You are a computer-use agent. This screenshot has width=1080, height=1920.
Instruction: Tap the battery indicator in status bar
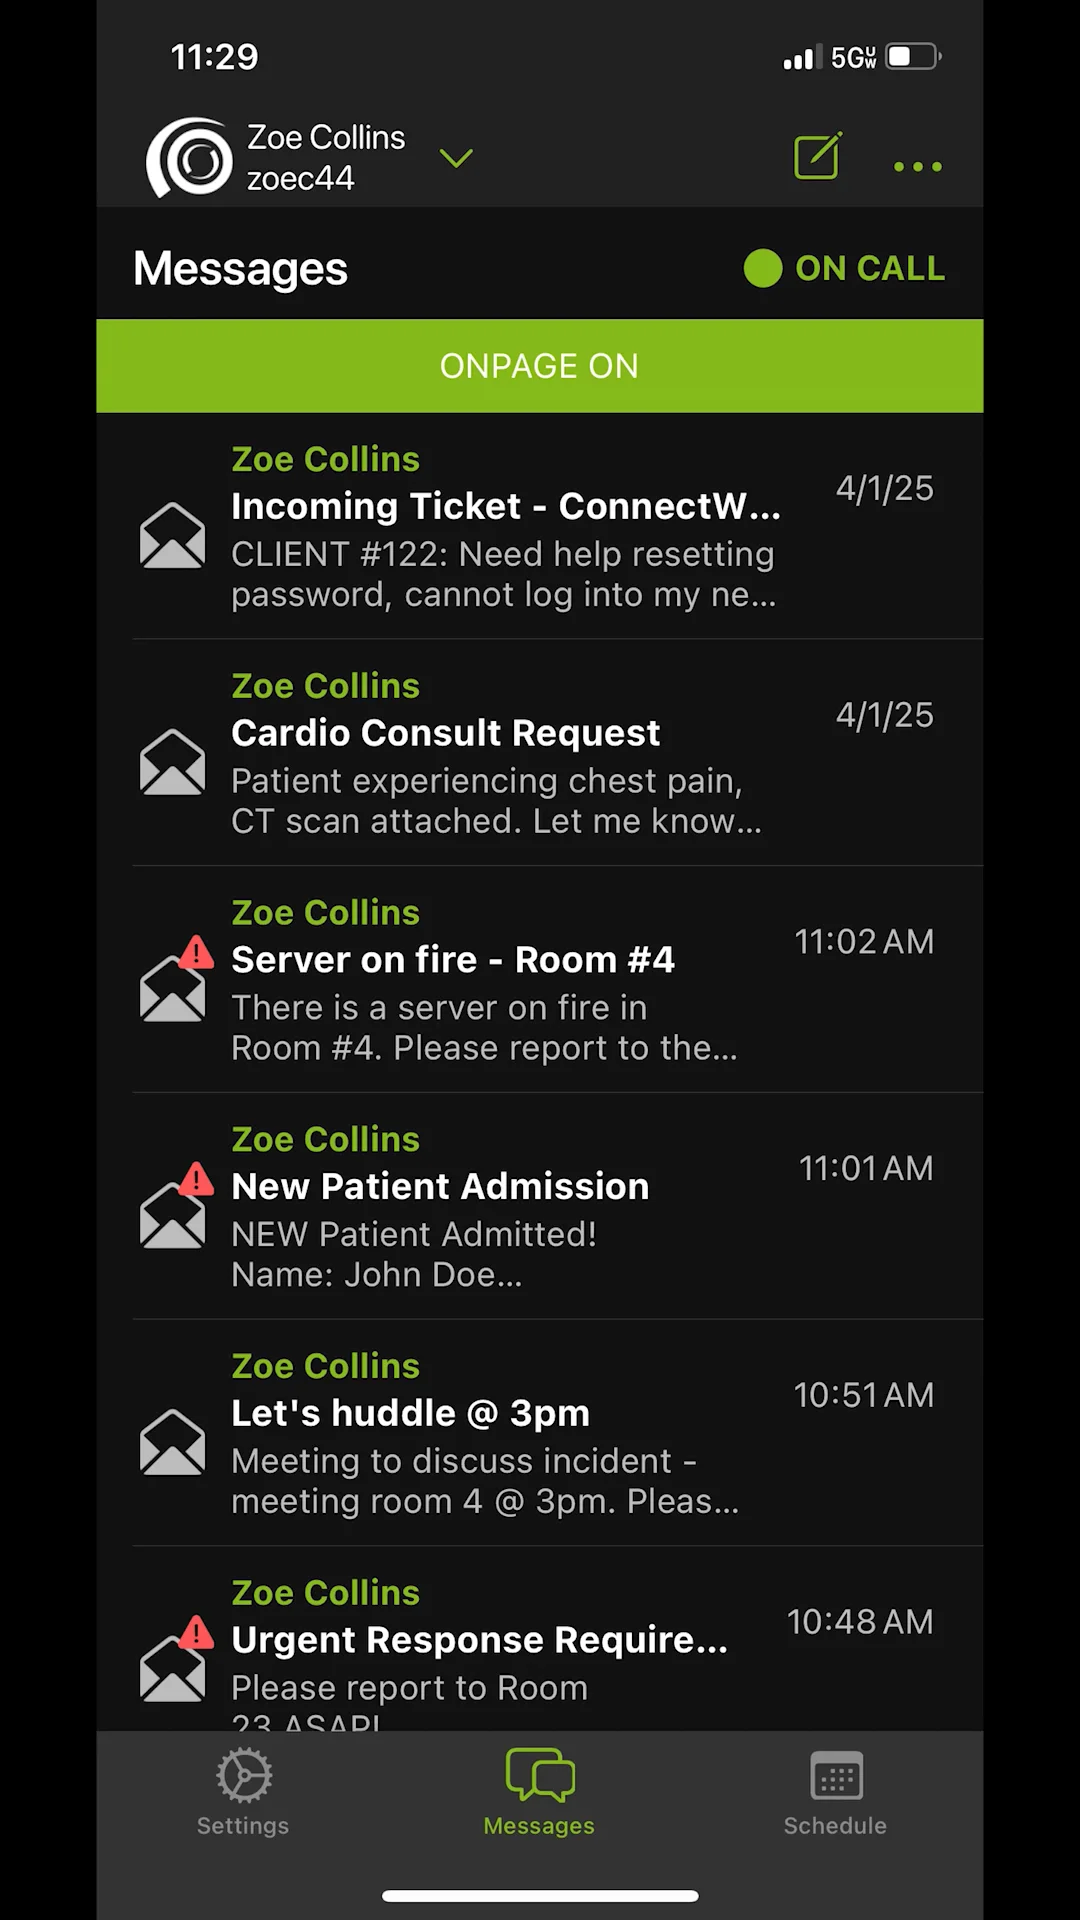914,56
